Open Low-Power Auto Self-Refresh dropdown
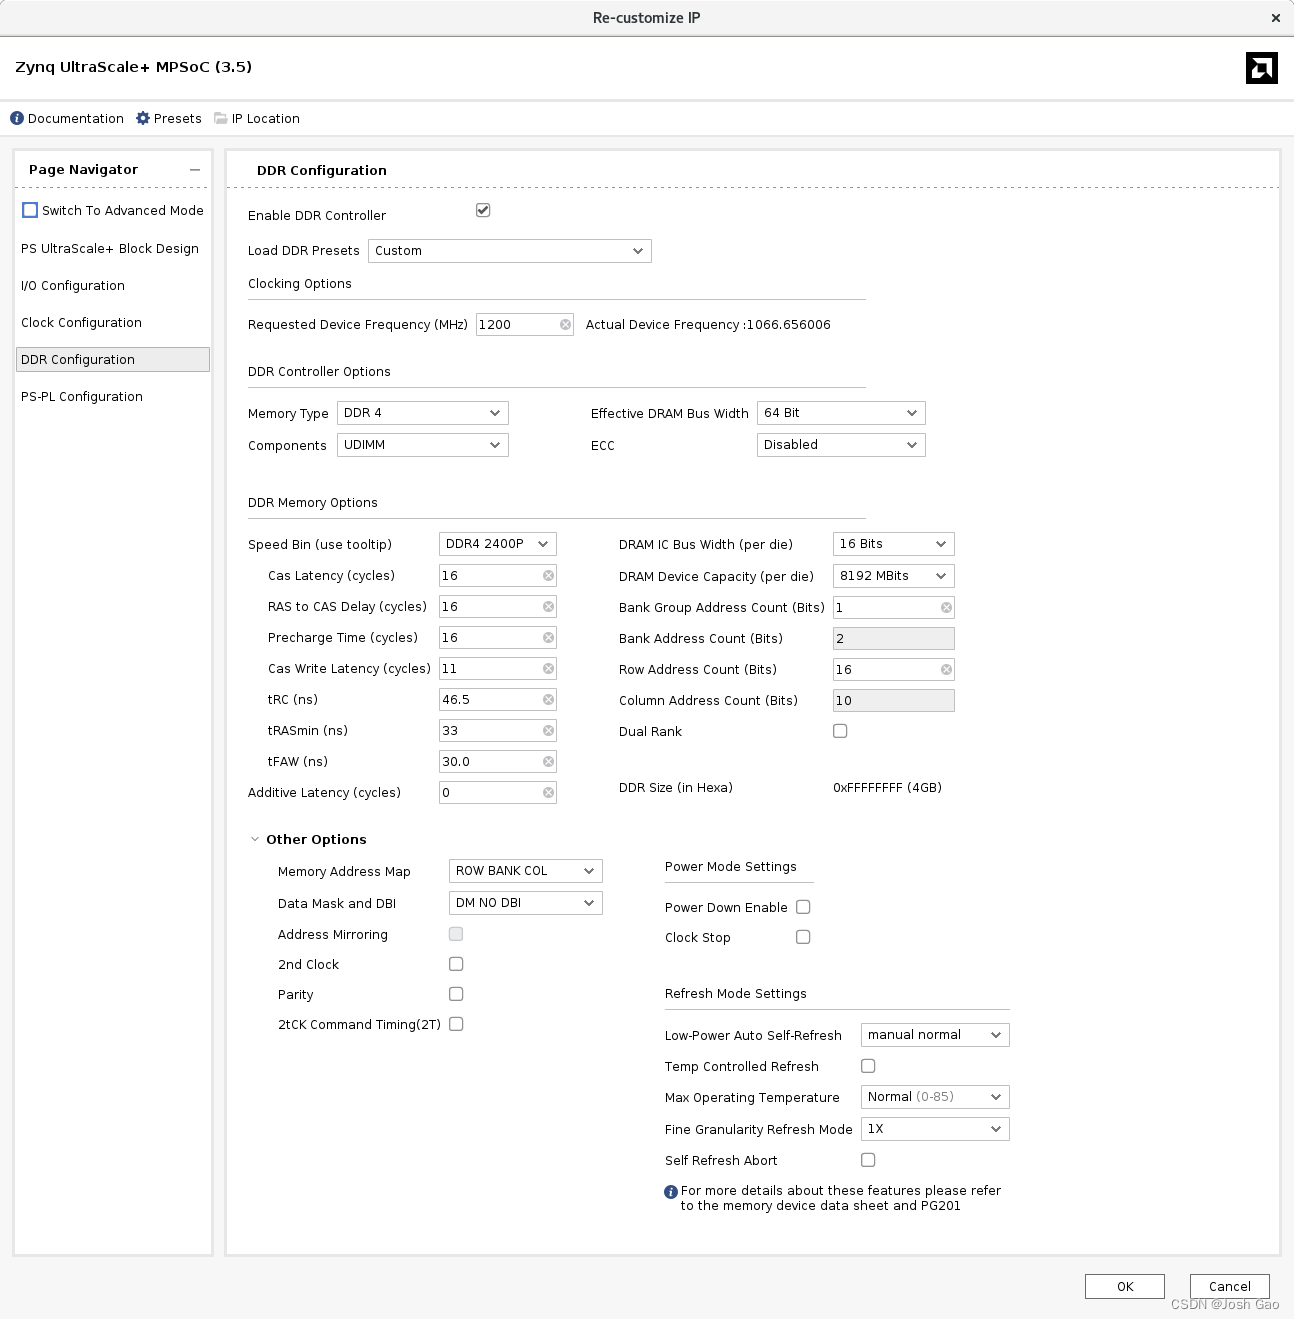 [x=935, y=1035]
